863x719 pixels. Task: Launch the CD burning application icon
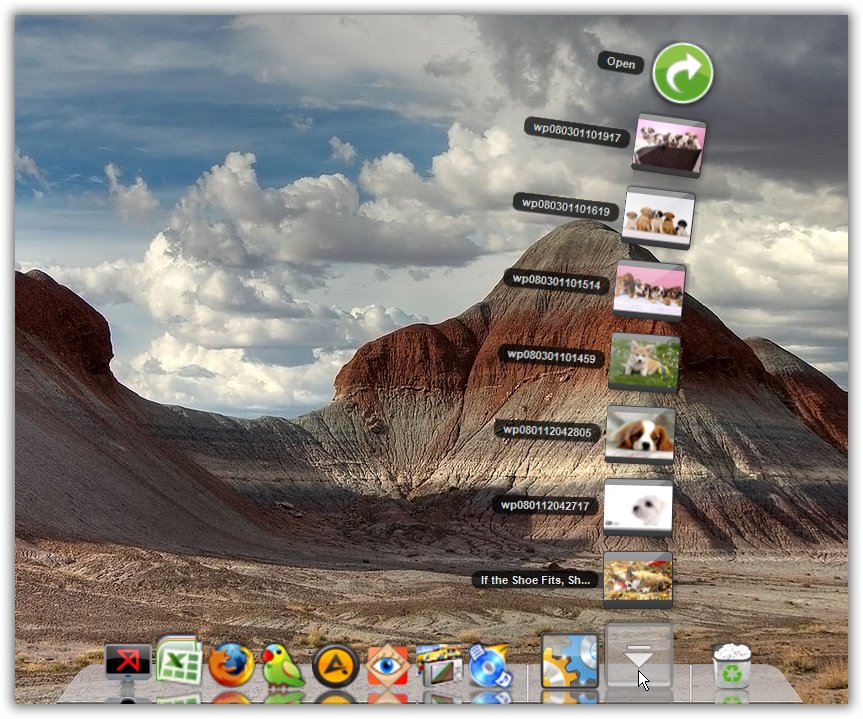(487, 662)
